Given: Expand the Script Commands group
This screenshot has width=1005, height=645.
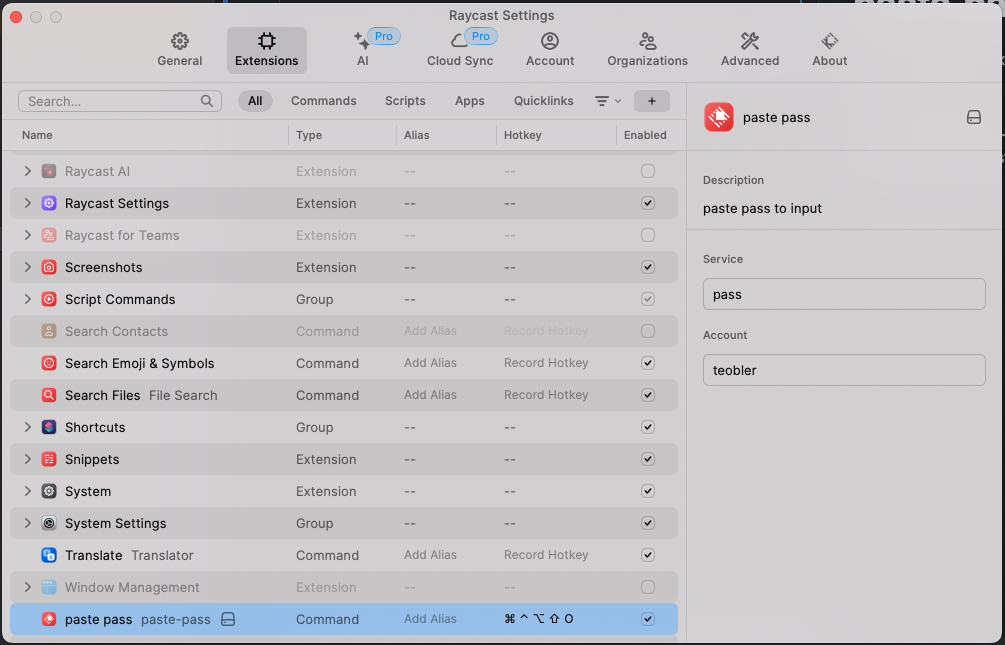Looking at the screenshot, I should [x=28, y=299].
